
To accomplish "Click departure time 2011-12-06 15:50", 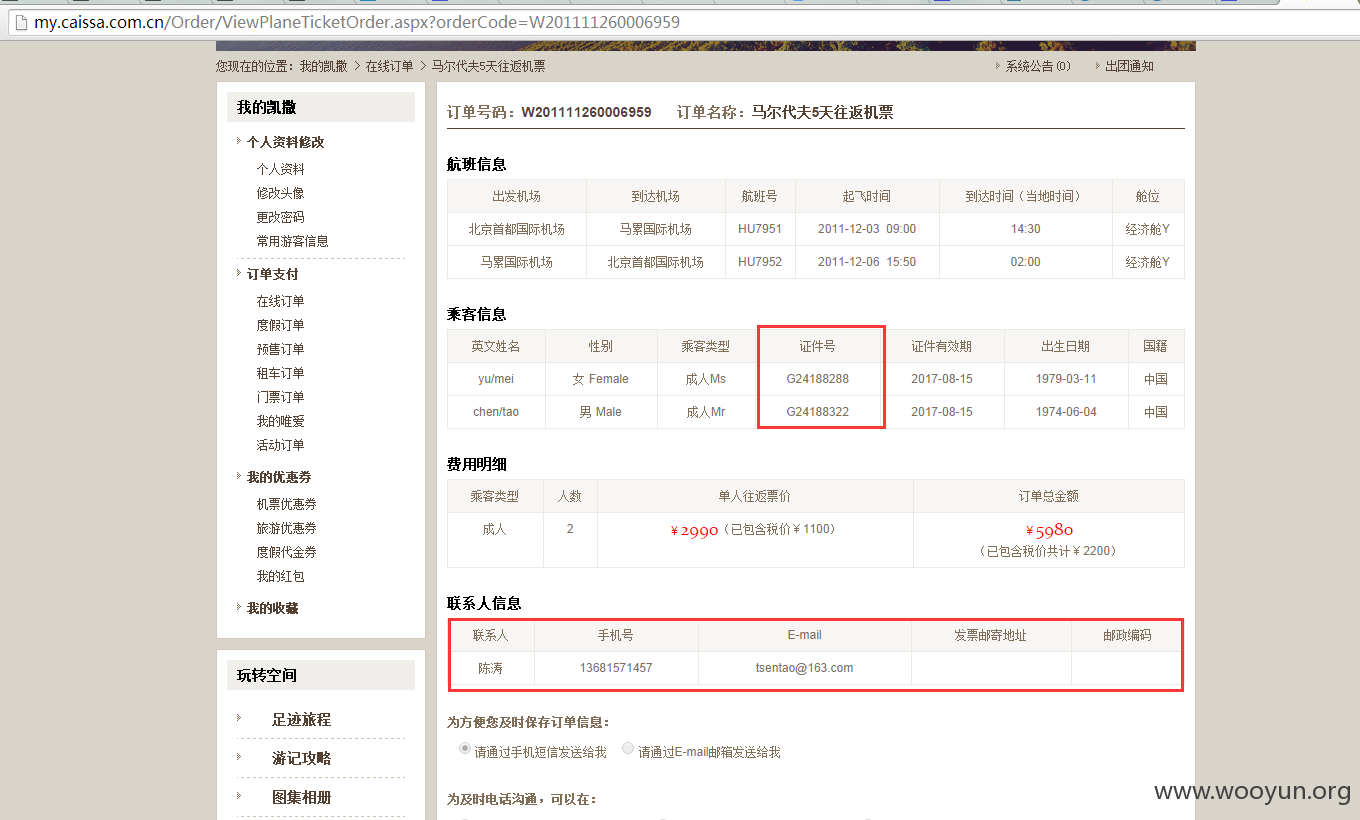I will [x=867, y=262].
